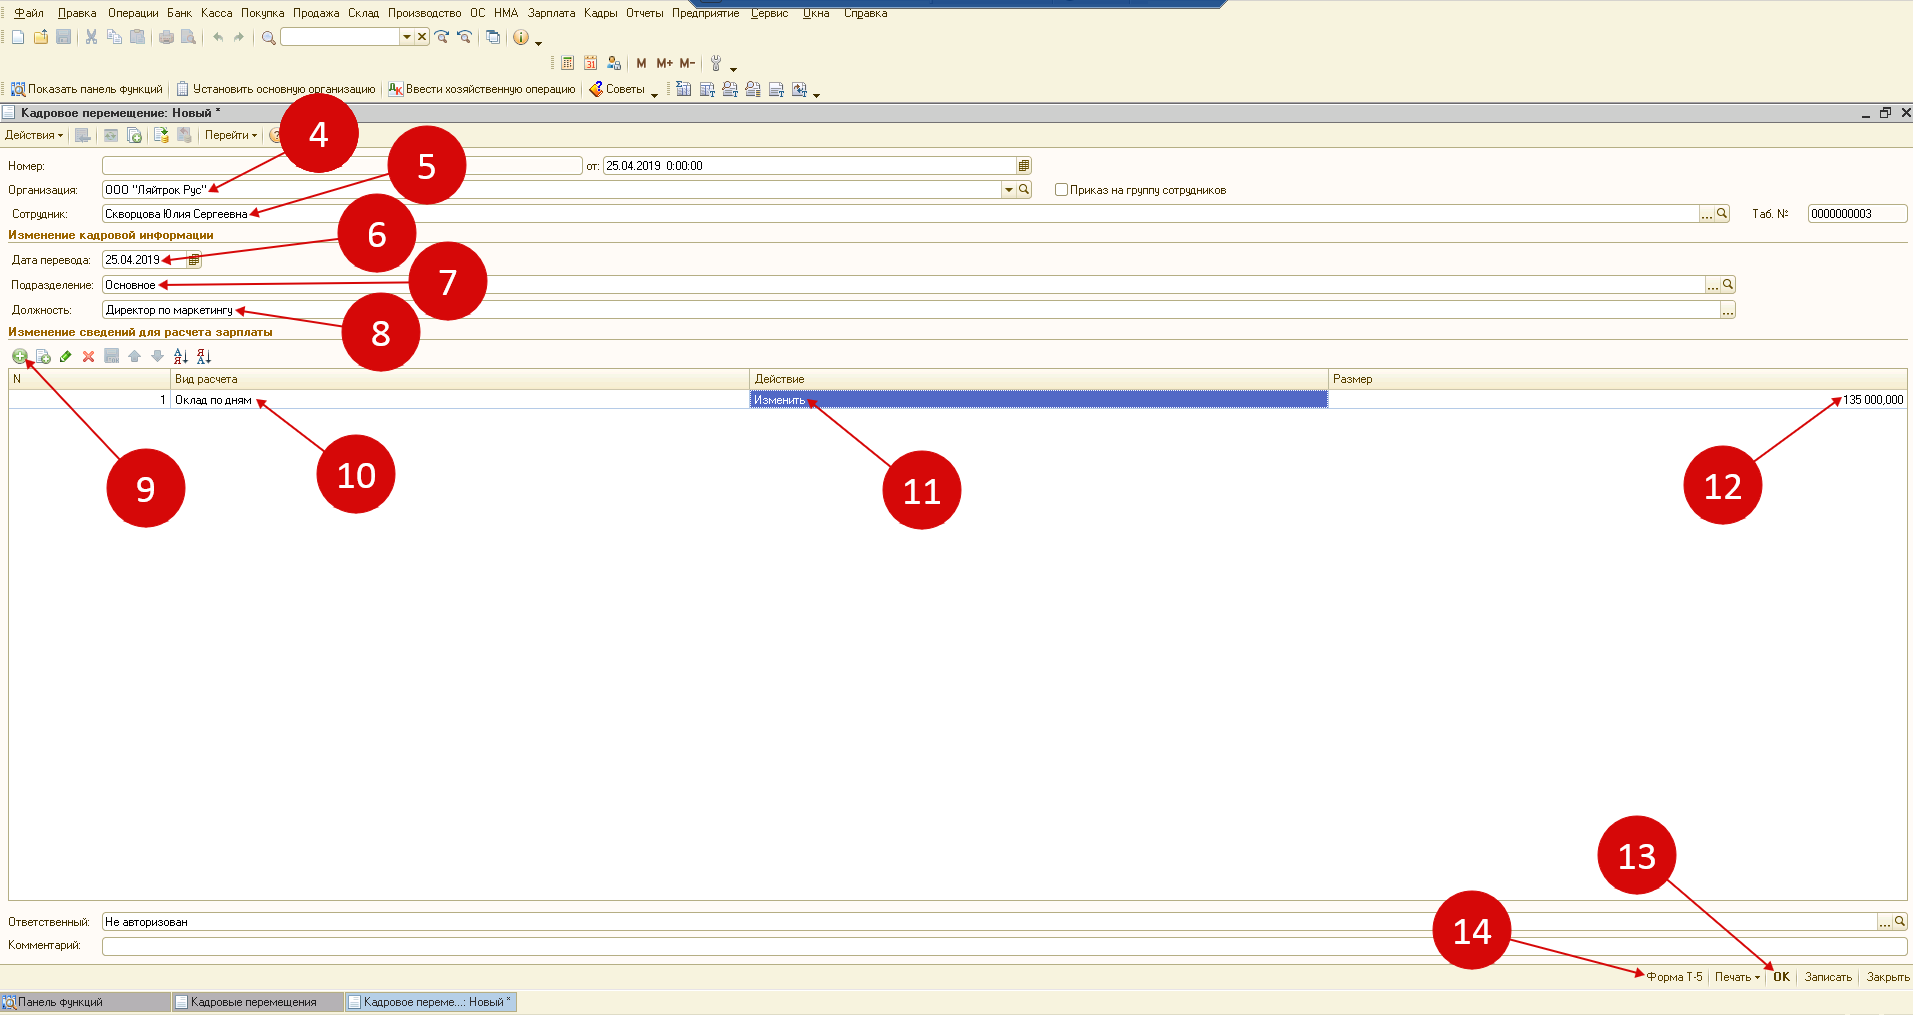Click Показать панель функций button
Screen dimensions: 1913x1015
point(87,89)
